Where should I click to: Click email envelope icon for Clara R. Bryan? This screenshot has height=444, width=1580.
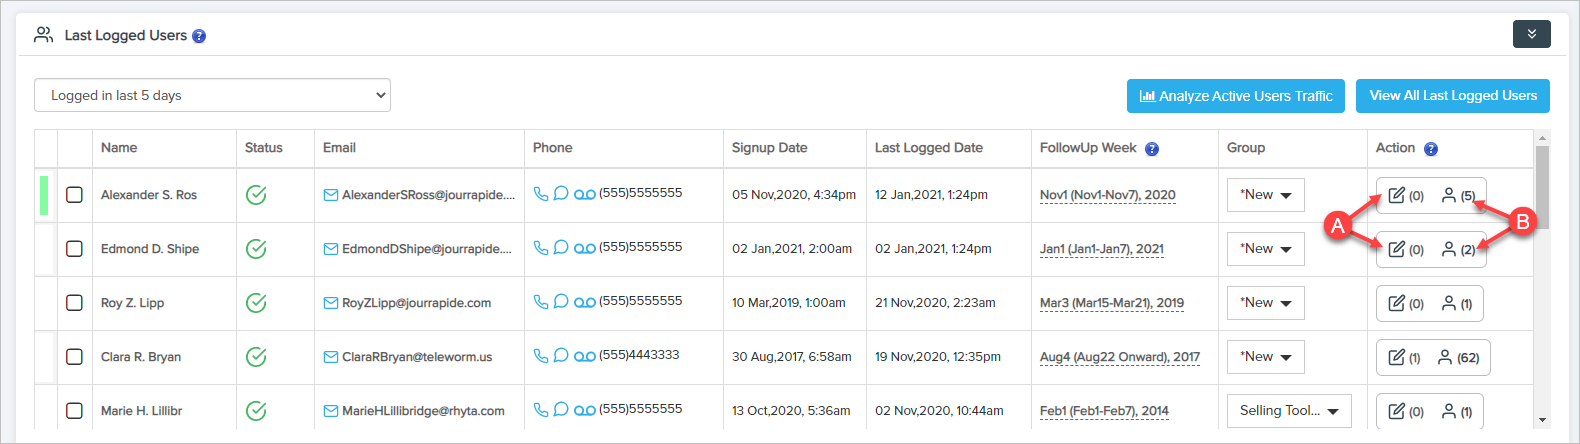(x=330, y=357)
